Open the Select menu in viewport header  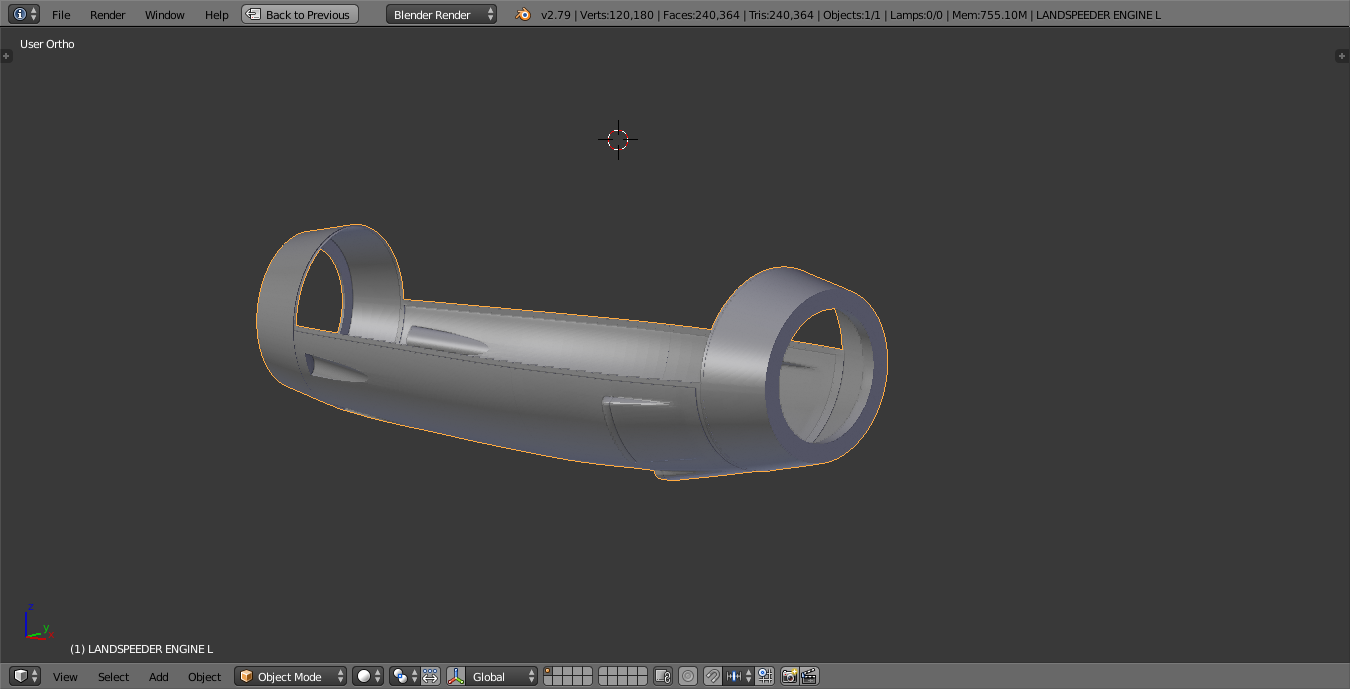click(x=114, y=677)
